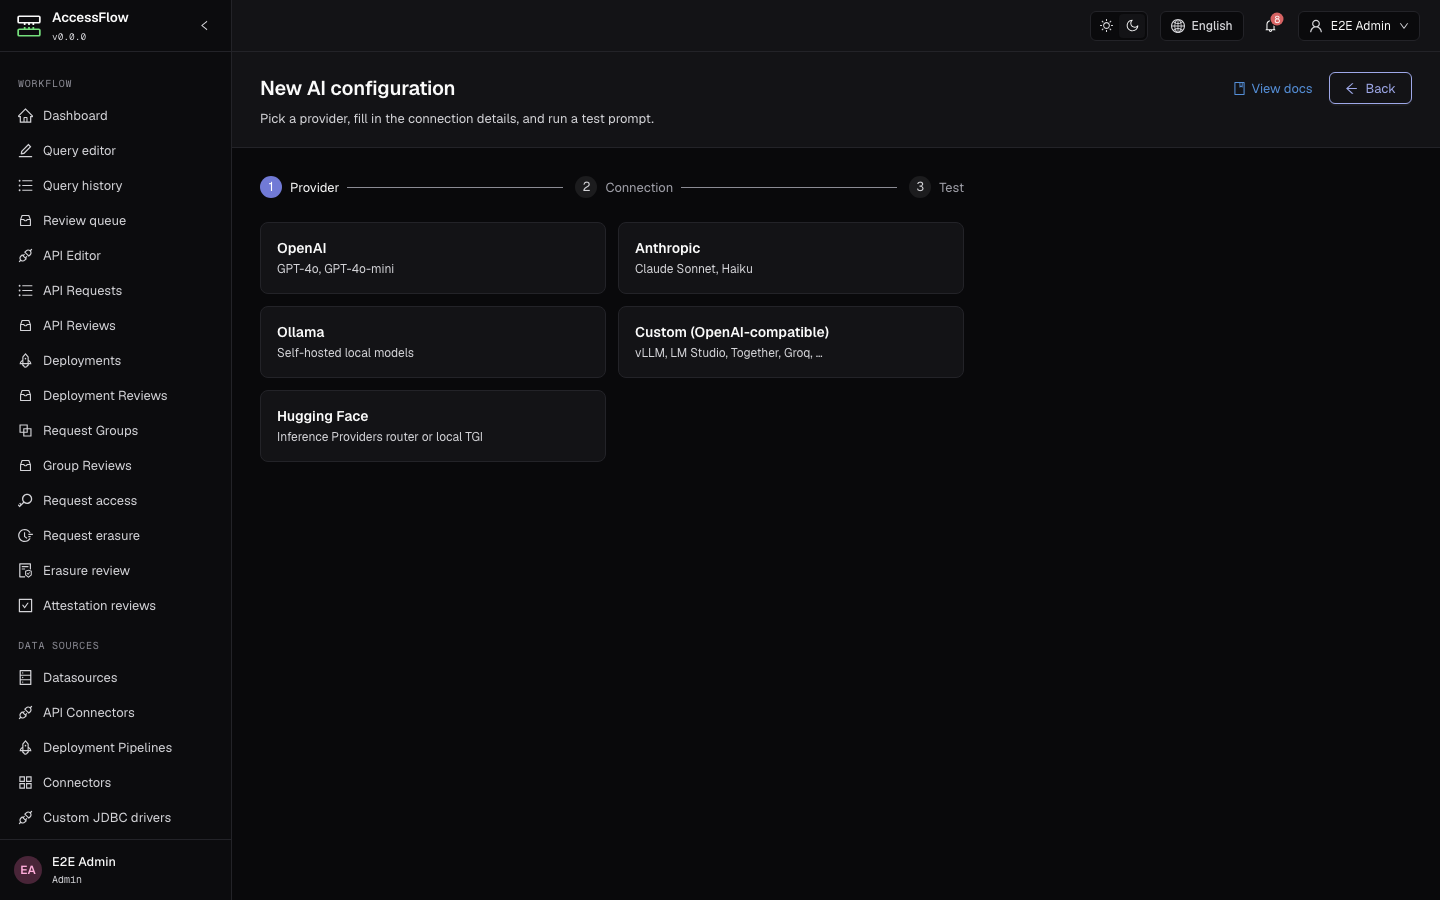Click the Deployment Reviews inbox icon
The width and height of the screenshot is (1440, 900).
pyautogui.click(x=26, y=396)
